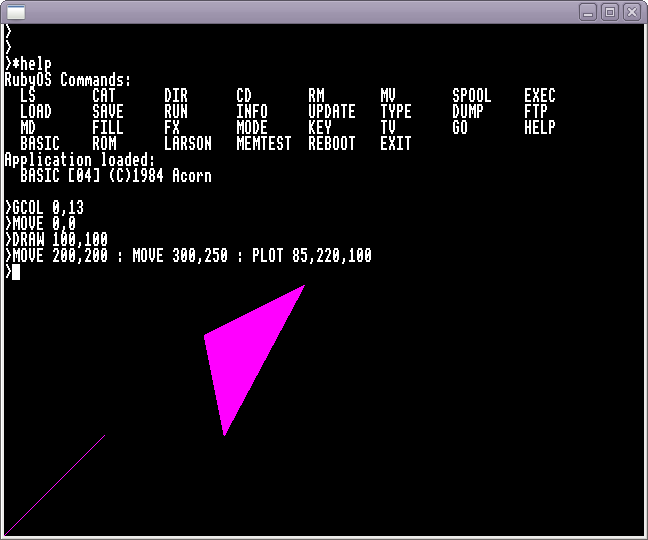
Task: Click the *help command text
Action: [x=32, y=64]
